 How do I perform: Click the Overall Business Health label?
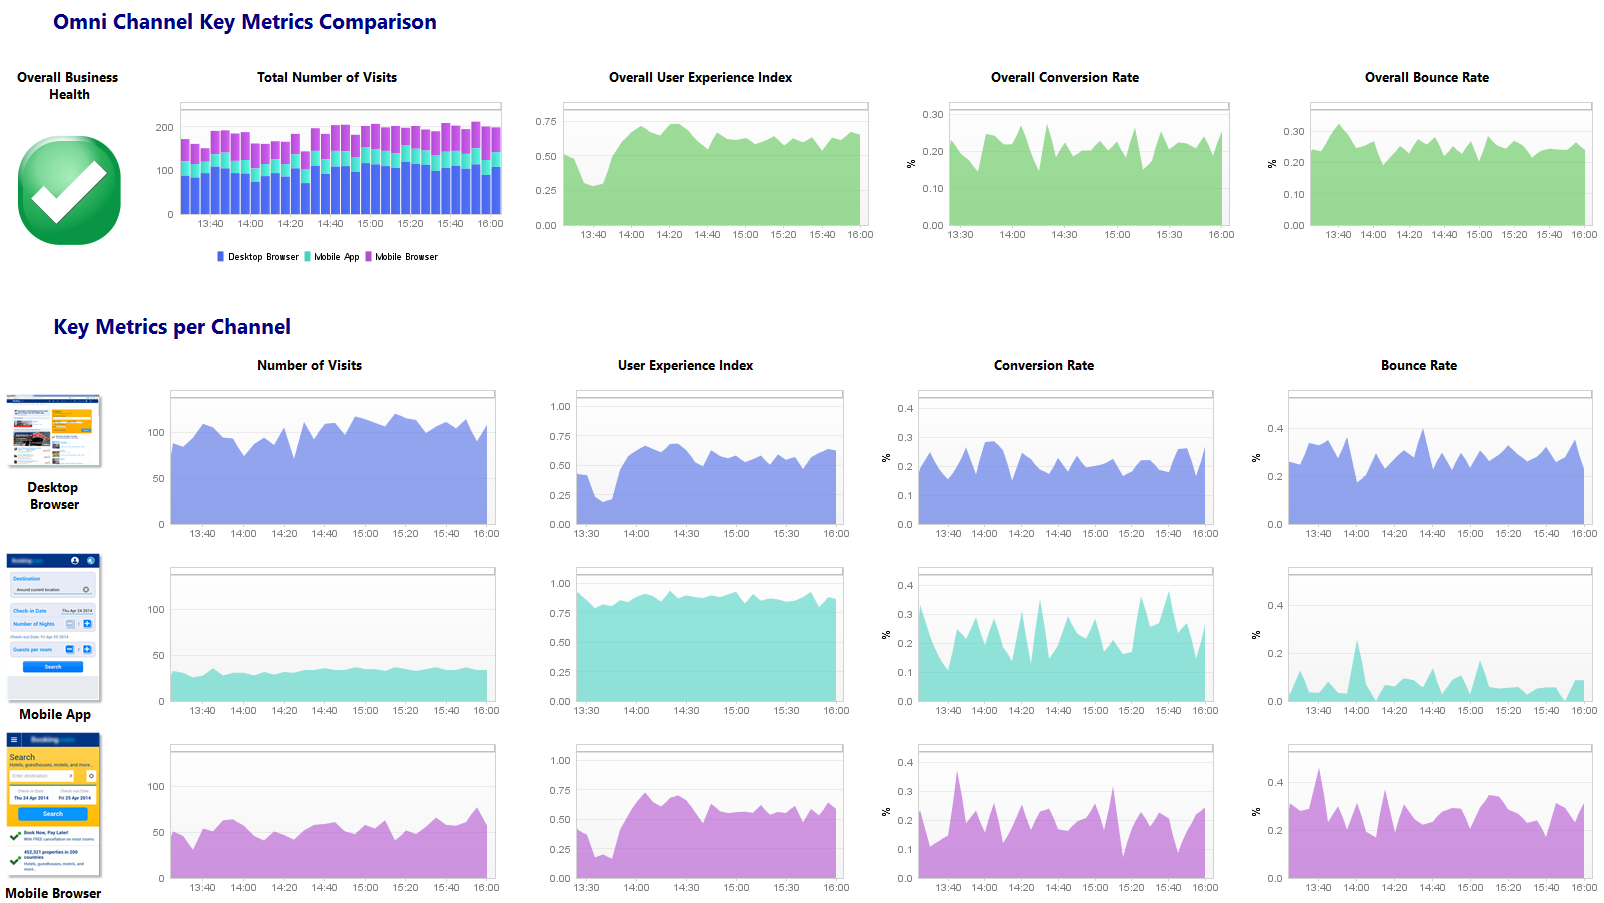tap(68, 86)
